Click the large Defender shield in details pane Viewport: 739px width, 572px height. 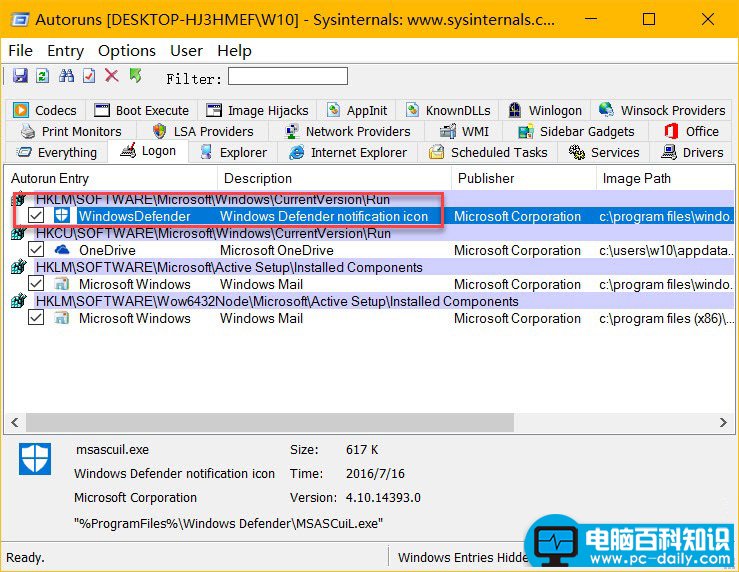point(35,458)
